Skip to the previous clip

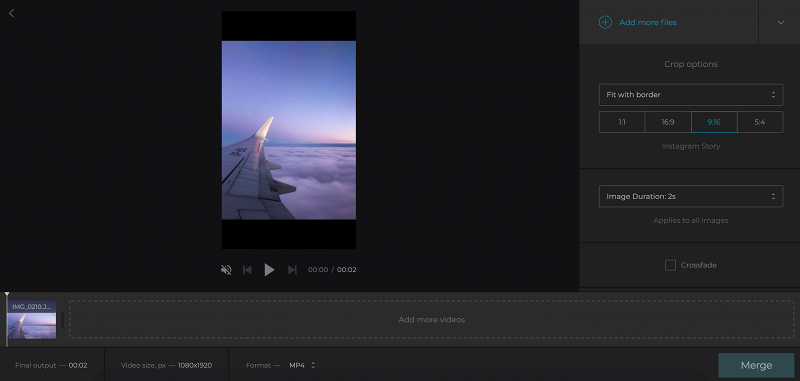(x=247, y=270)
